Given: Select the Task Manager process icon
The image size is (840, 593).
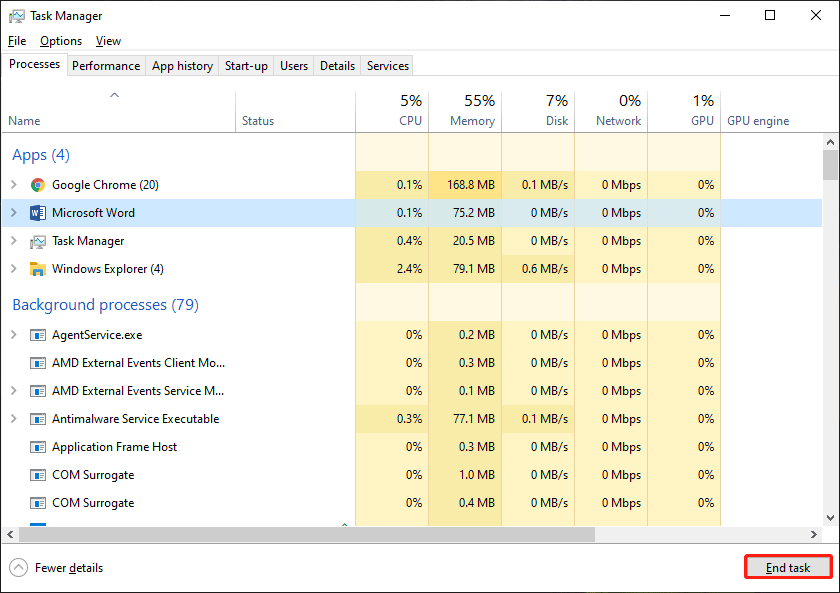Looking at the screenshot, I should pyautogui.click(x=38, y=242).
